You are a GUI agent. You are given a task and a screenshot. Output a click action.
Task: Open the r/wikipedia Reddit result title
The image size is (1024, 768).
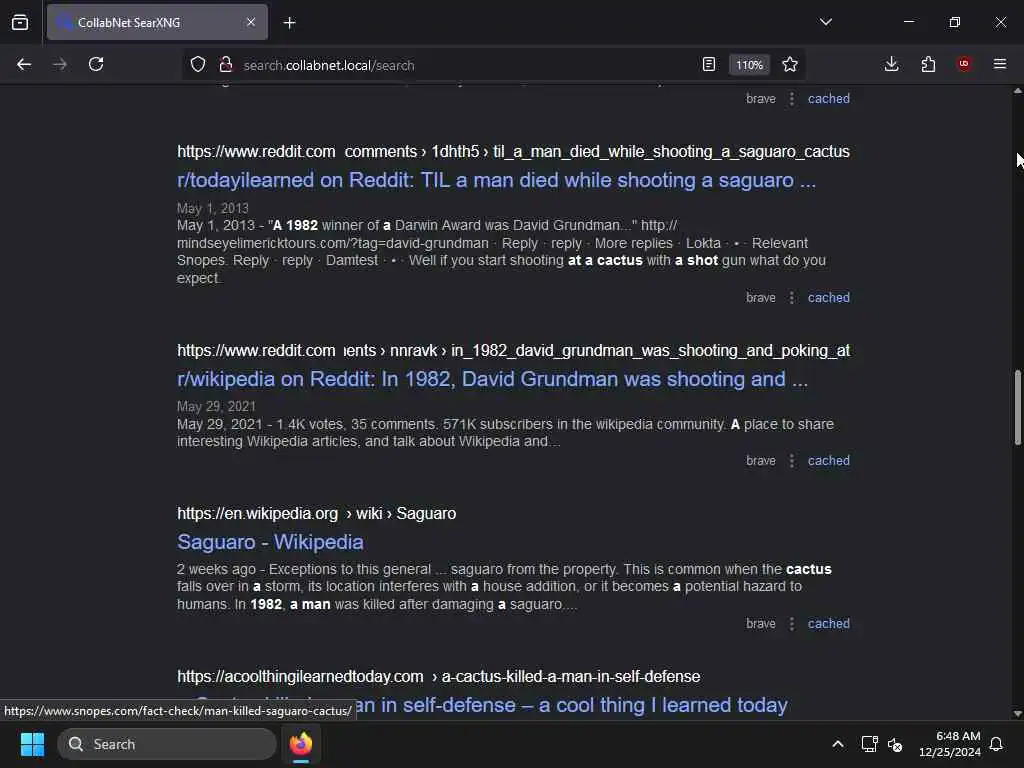click(492, 379)
